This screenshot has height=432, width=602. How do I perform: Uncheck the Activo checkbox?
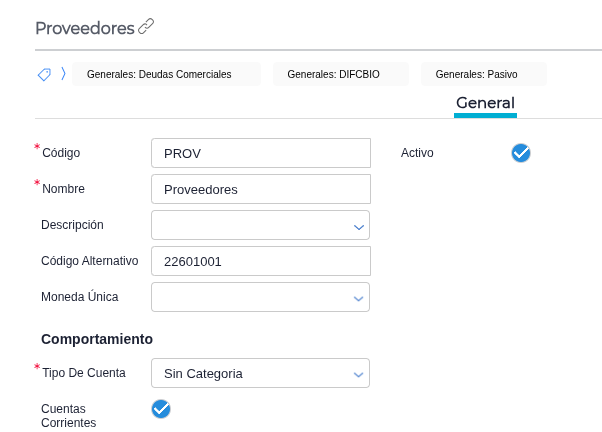click(x=521, y=153)
